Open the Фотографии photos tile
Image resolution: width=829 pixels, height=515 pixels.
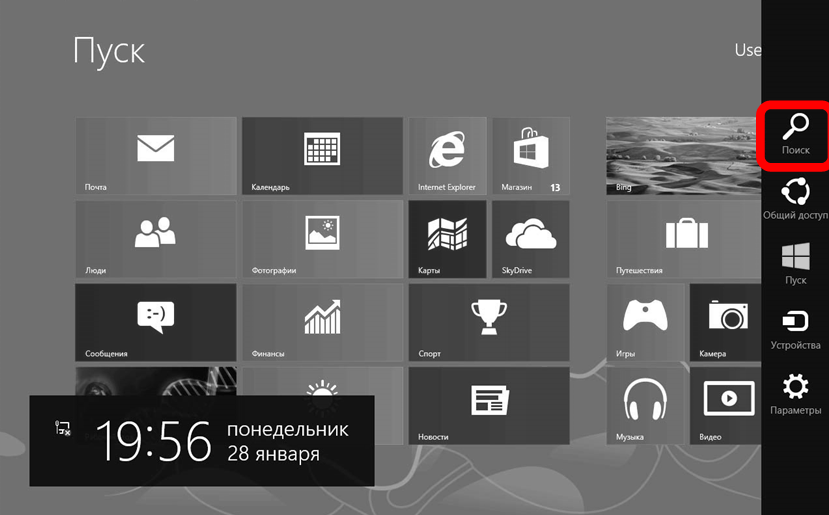pyautogui.click(x=322, y=239)
